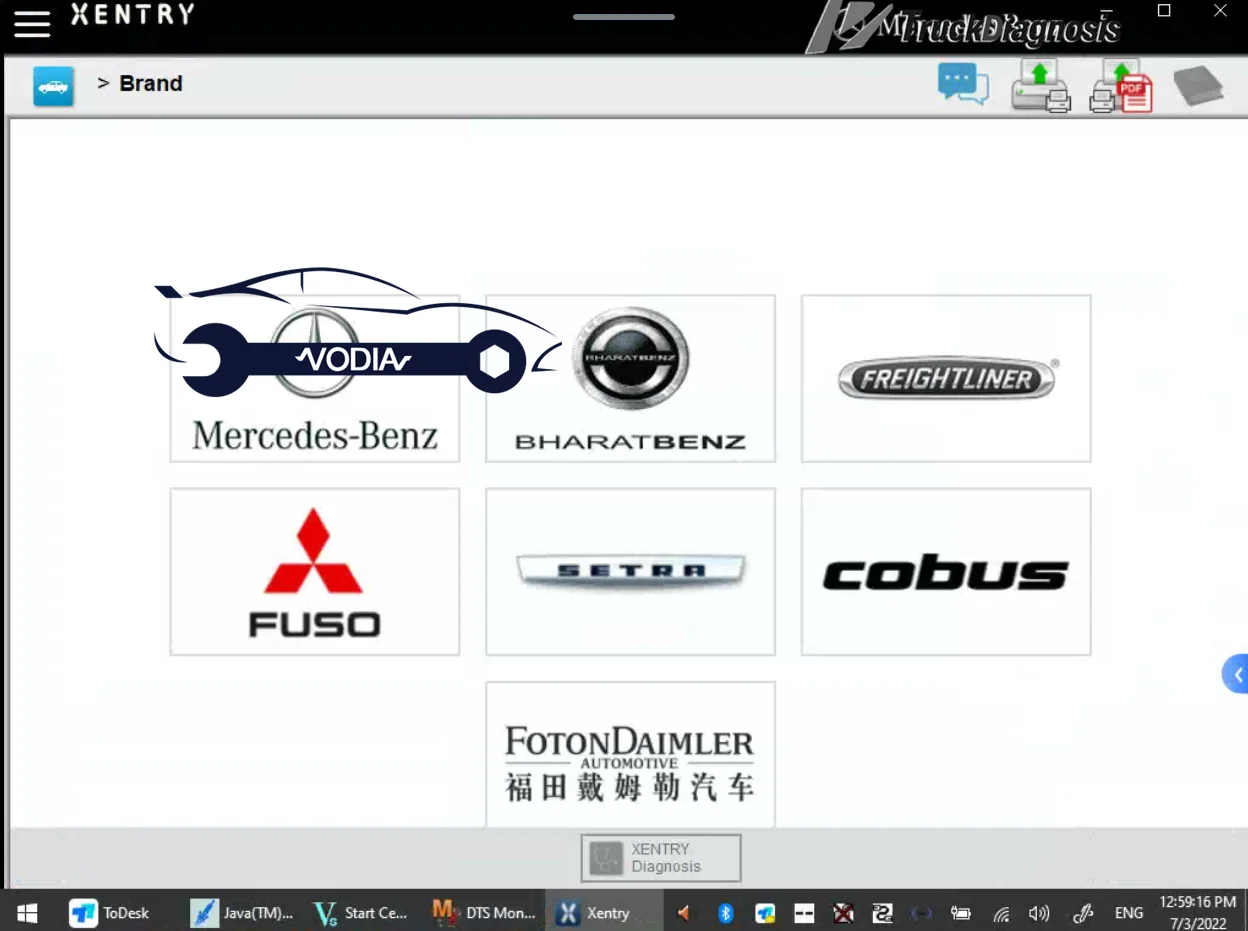Close the XENTRY window
Viewport: 1248px width, 931px height.
click(x=1220, y=11)
